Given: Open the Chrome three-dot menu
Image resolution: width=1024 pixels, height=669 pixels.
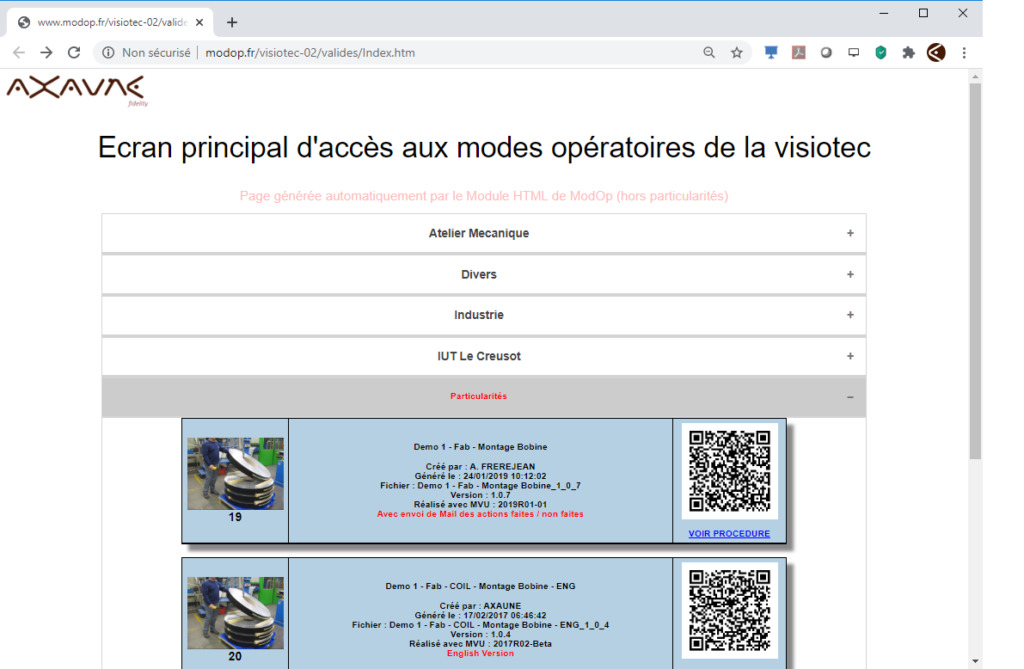Looking at the screenshot, I should [x=964, y=53].
